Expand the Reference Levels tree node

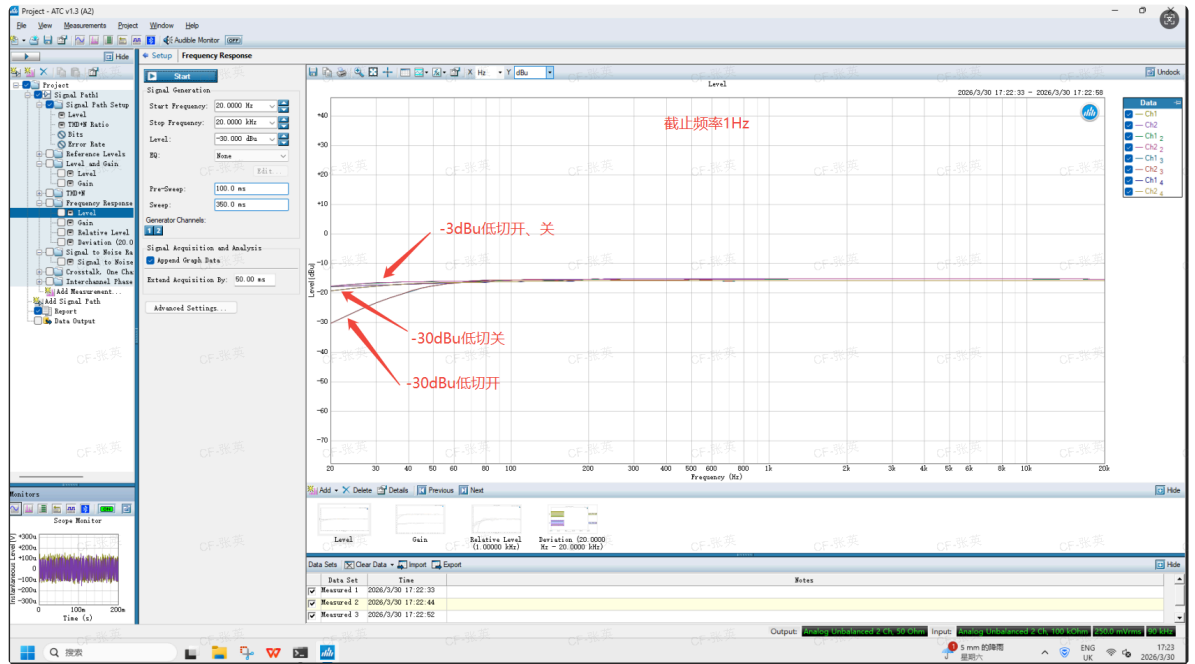[39, 154]
